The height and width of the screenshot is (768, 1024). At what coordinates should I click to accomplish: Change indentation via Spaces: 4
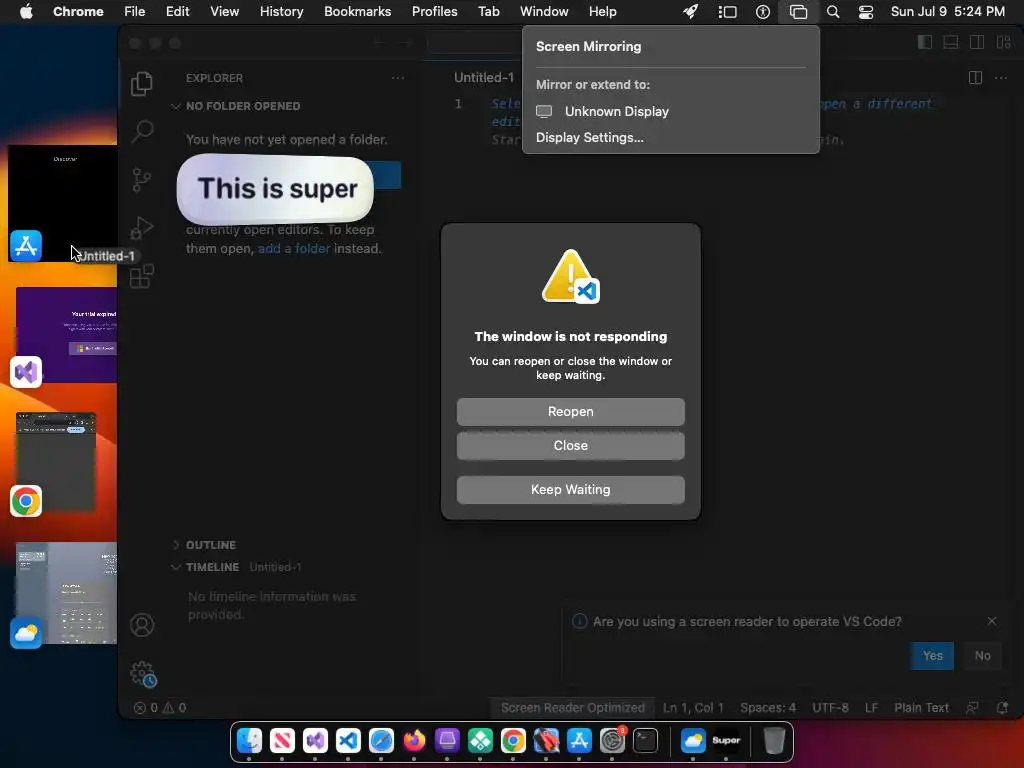[768, 707]
